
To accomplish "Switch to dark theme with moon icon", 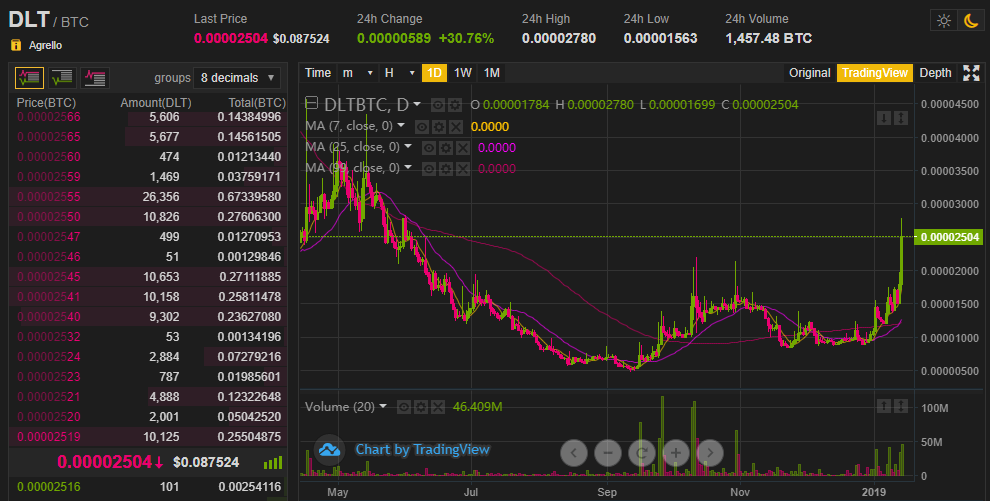I will [970, 20].
